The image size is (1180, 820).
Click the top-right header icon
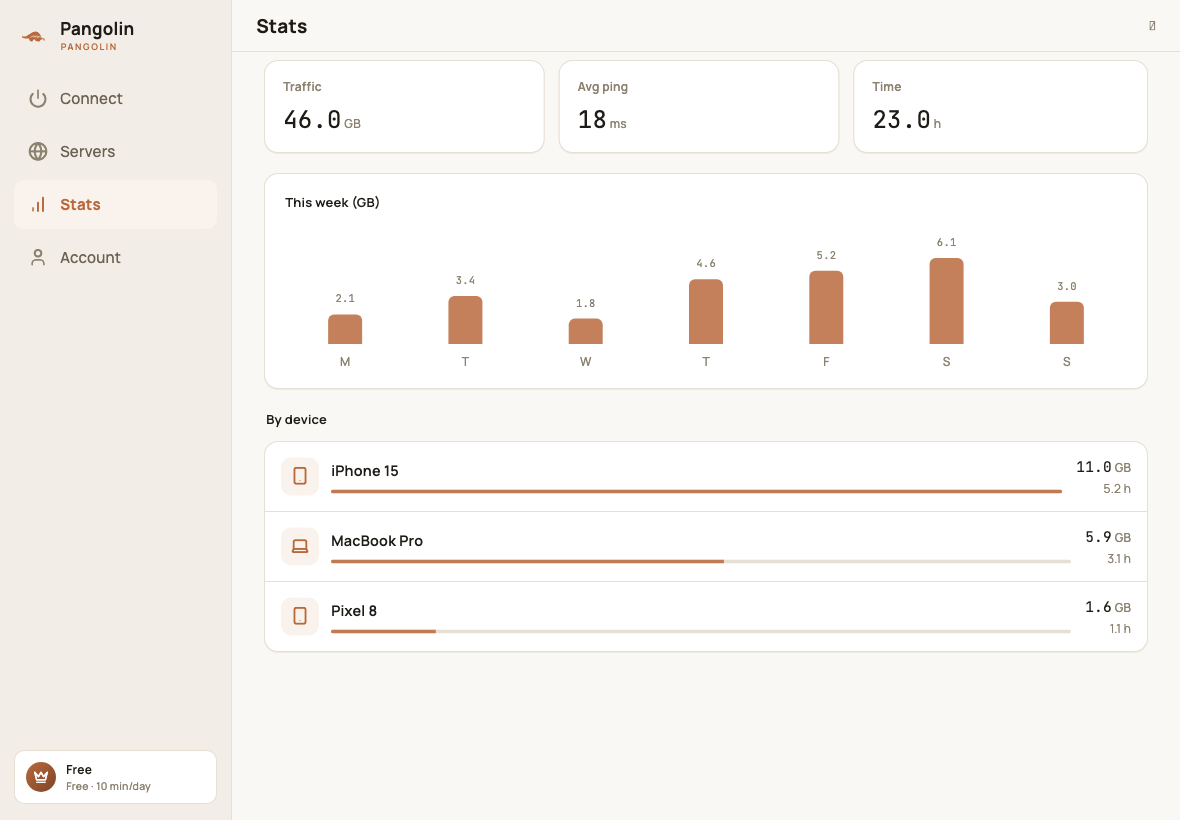coord(1152,26)
